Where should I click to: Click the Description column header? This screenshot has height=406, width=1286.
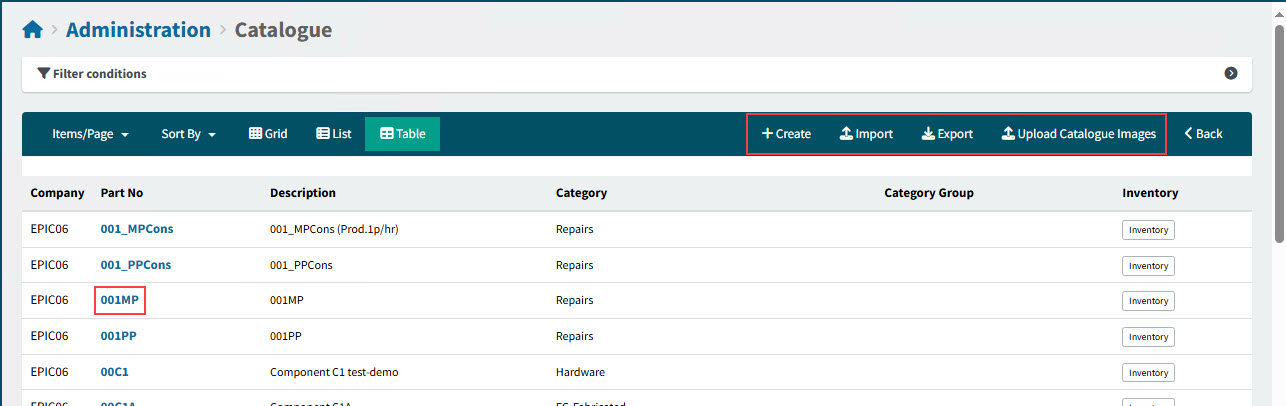pos(303,193)
